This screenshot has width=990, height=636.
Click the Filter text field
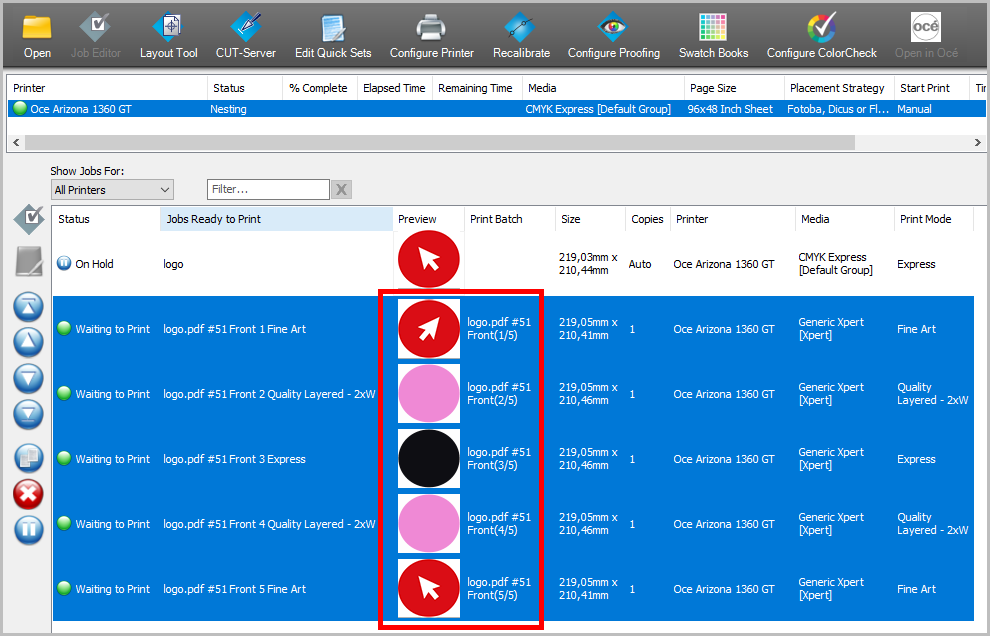tap(267, 190)
